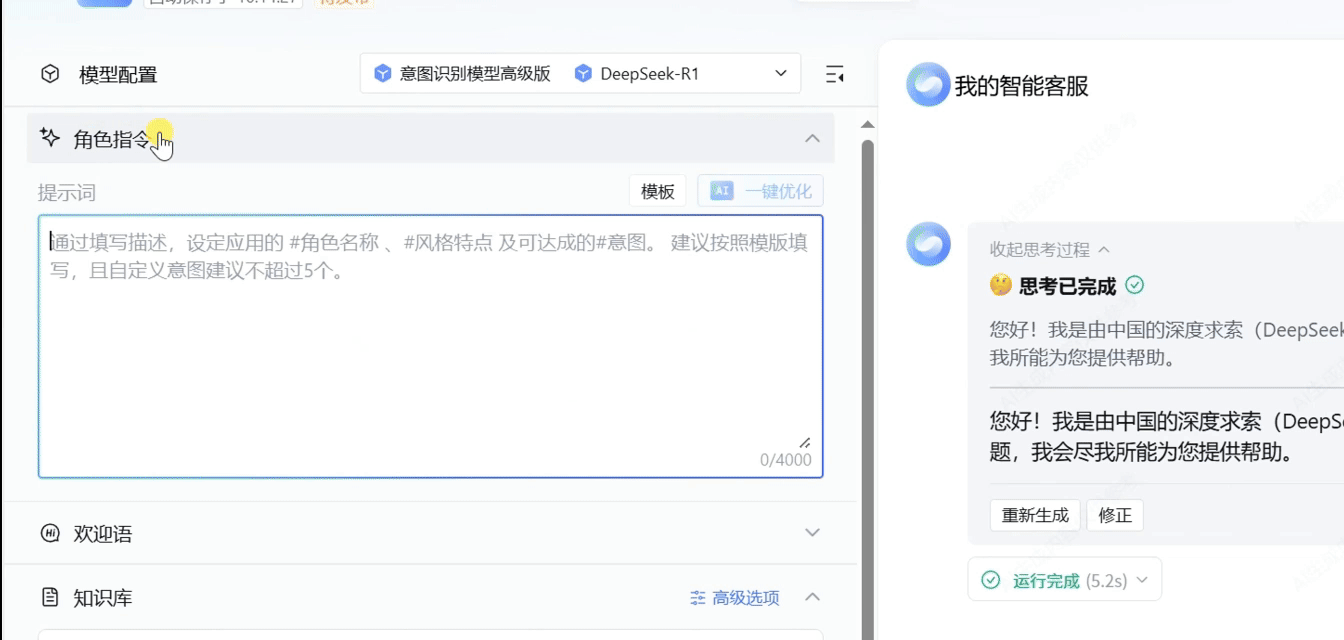Open 高级选项 for the knowledge base

(x=735, y=598)
